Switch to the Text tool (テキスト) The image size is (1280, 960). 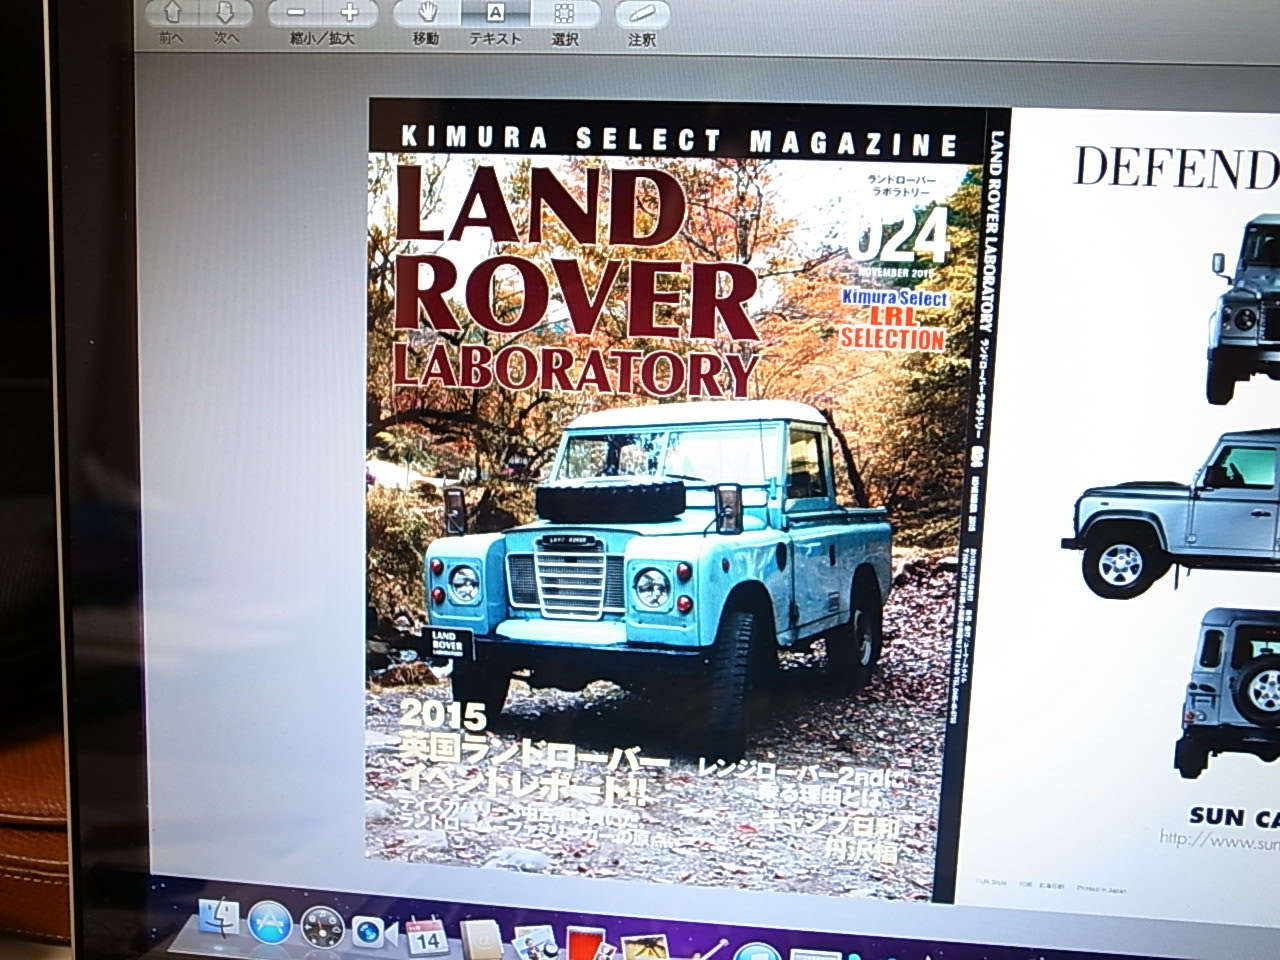pos(495,14)
